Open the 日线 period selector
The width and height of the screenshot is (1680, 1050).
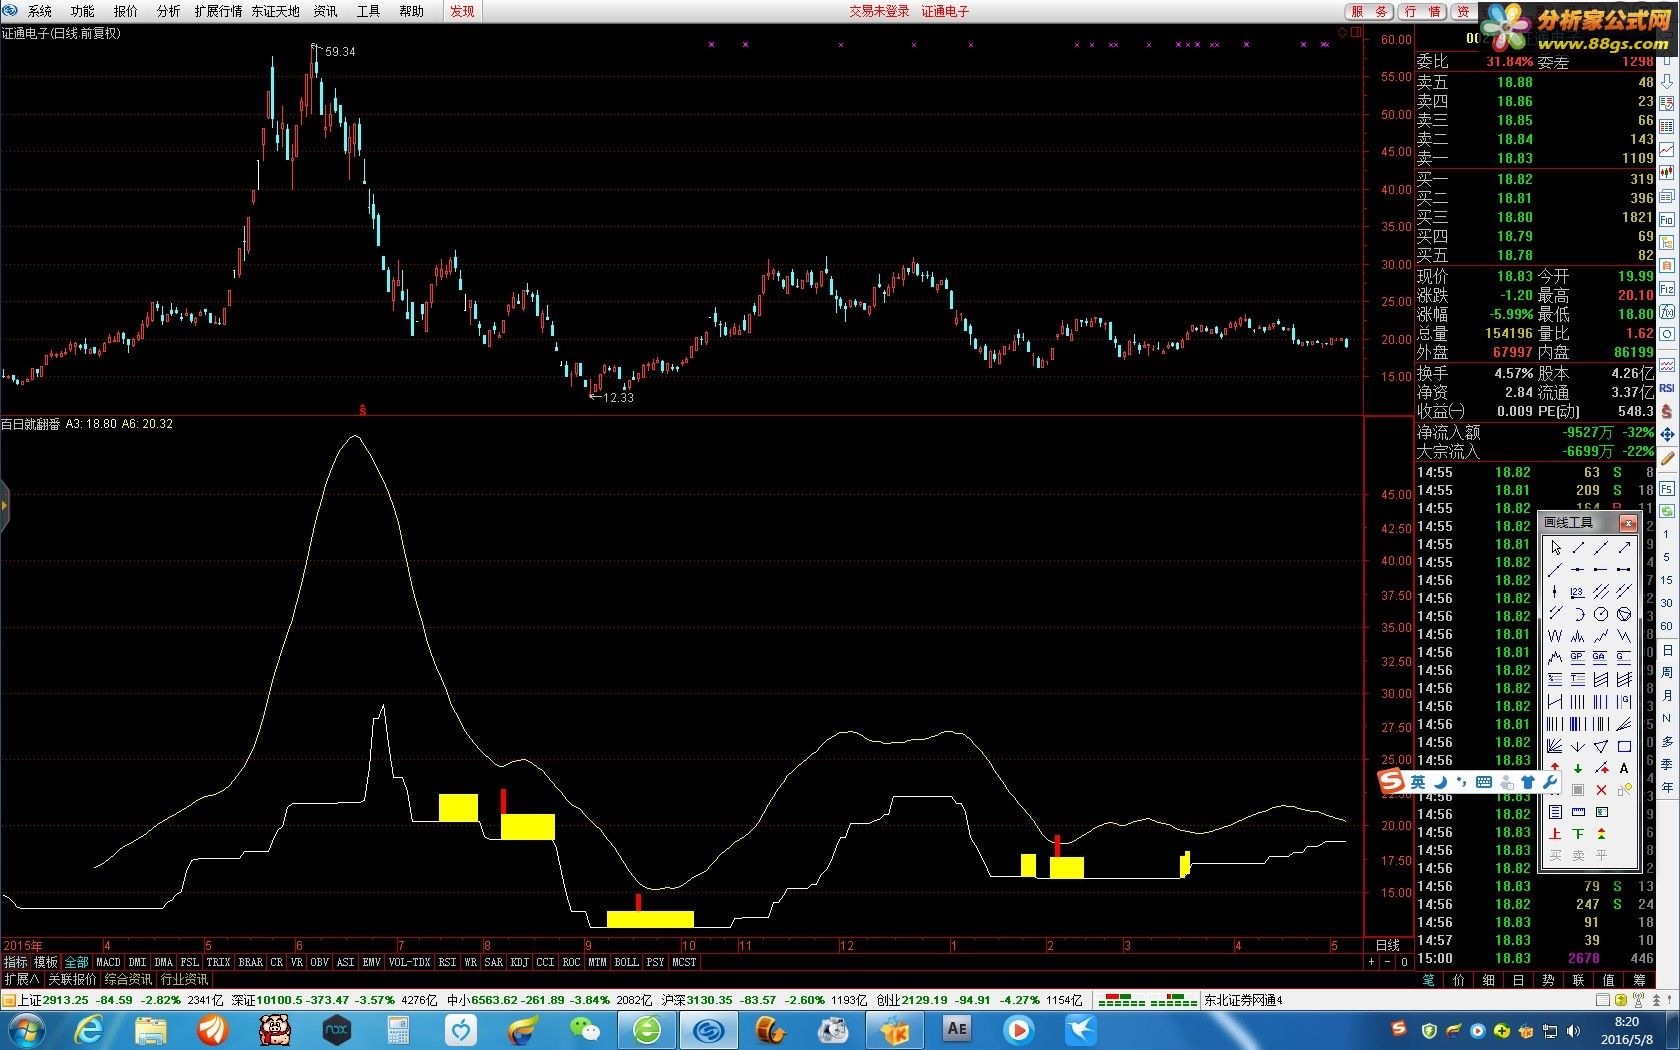coord(1388,945)
